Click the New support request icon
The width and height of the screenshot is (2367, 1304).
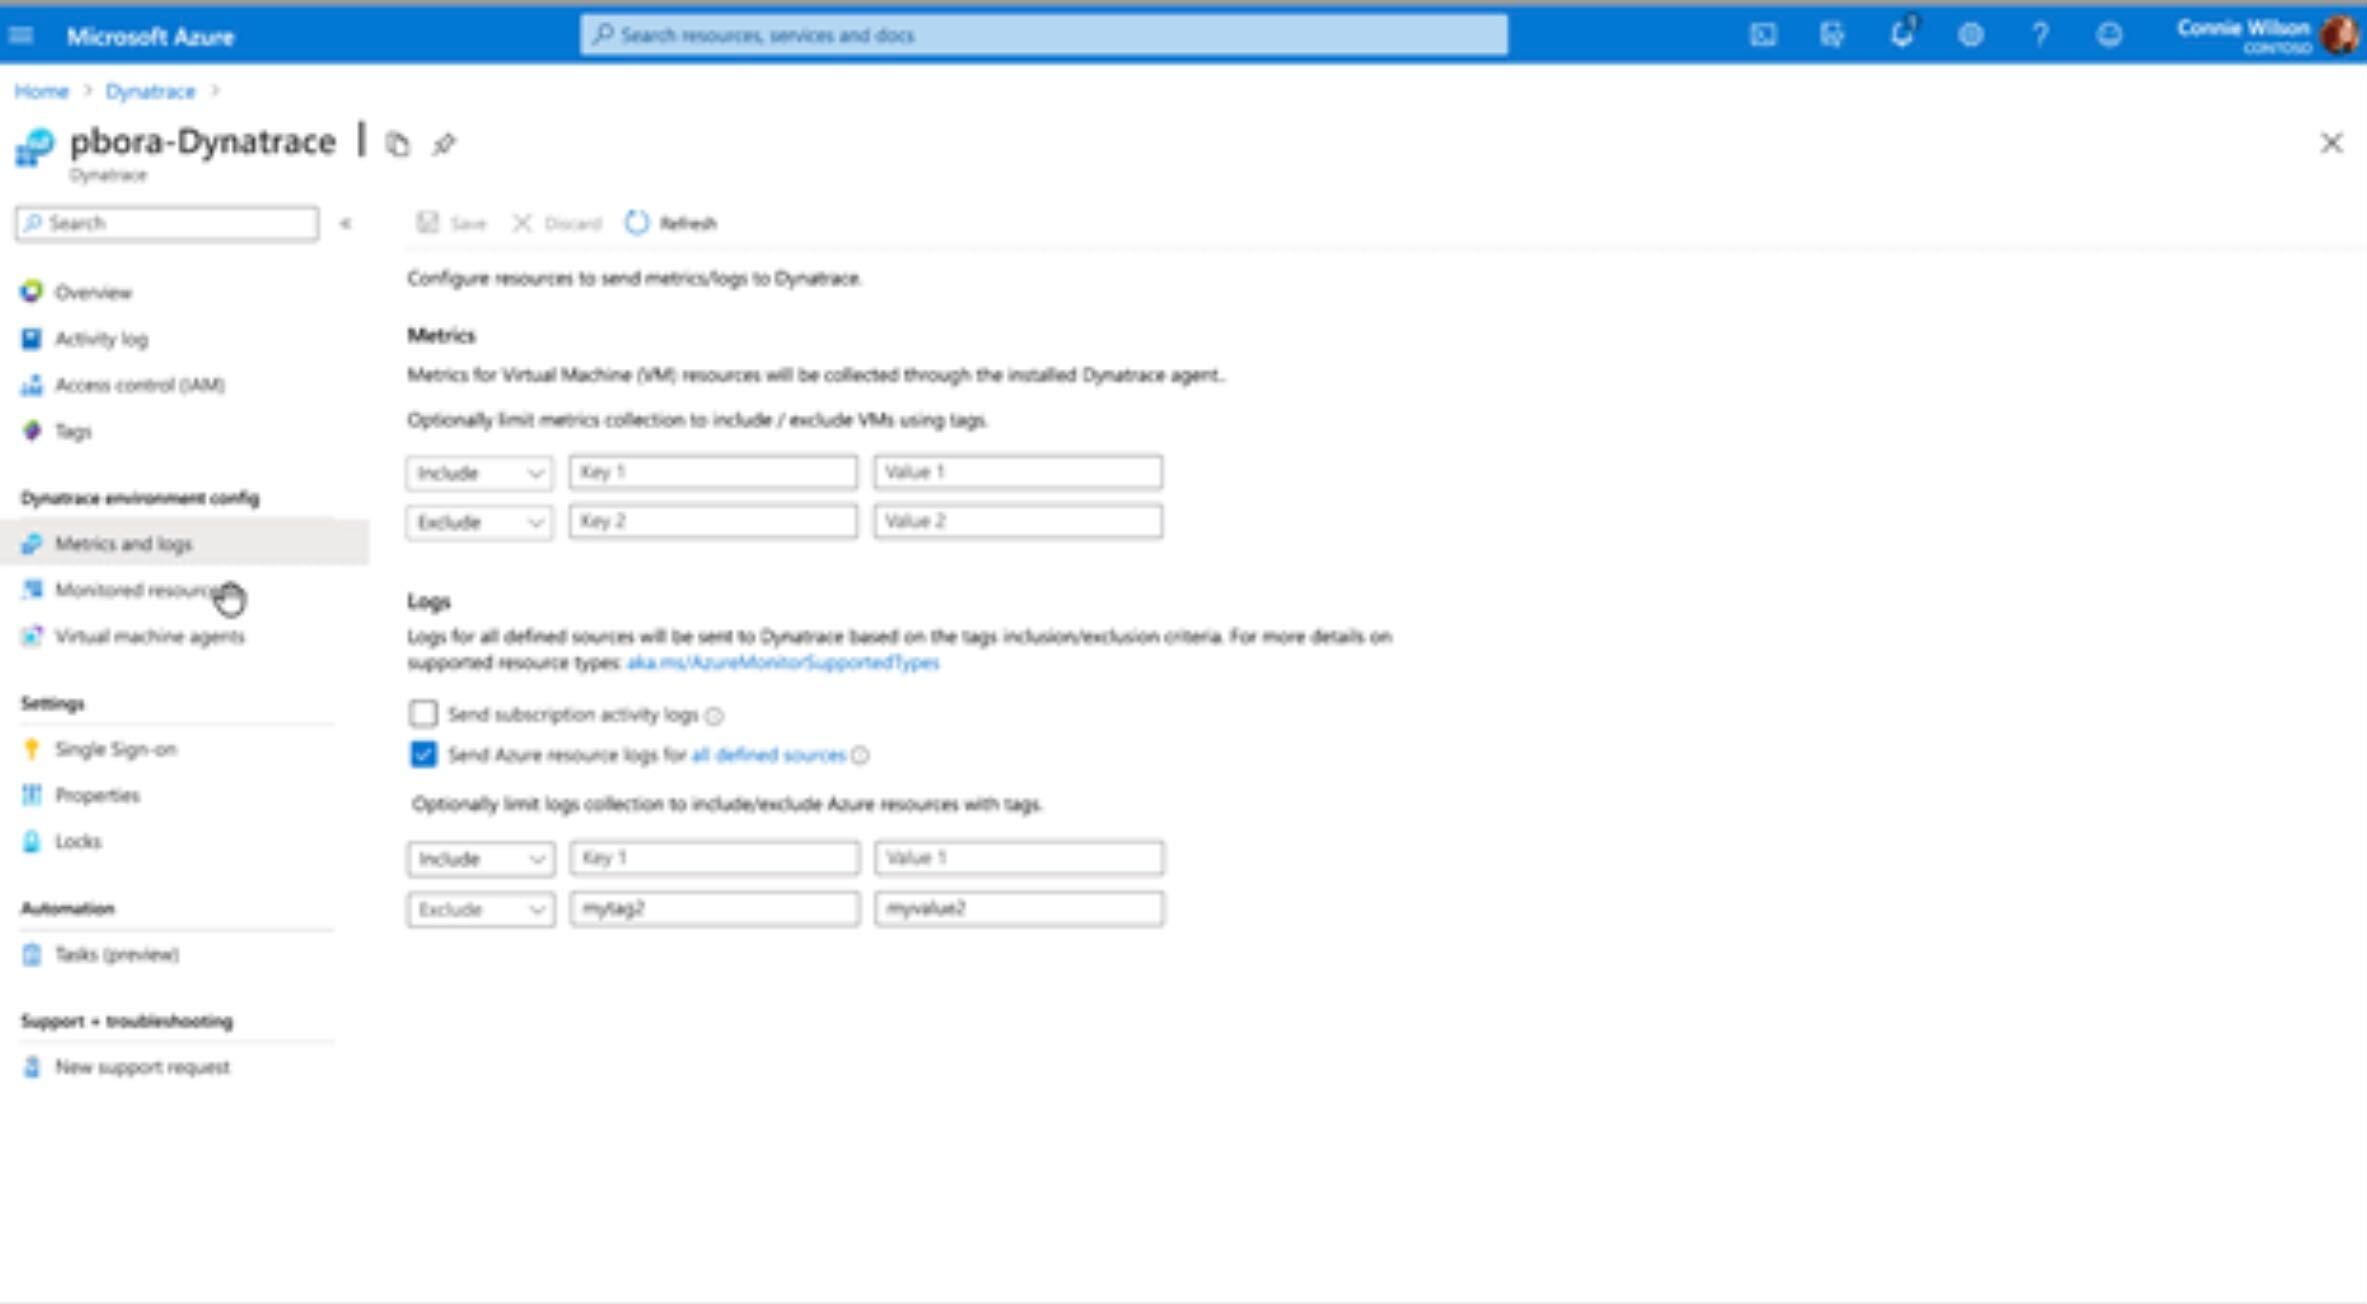click(32, 1067)
